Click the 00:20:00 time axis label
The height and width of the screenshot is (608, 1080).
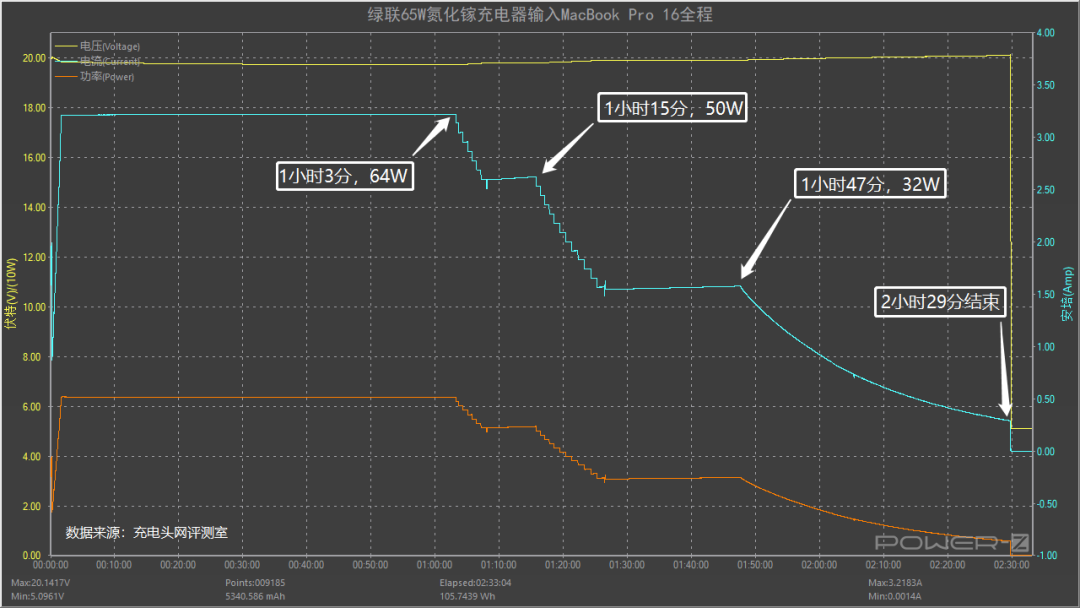tap(178, 565)
